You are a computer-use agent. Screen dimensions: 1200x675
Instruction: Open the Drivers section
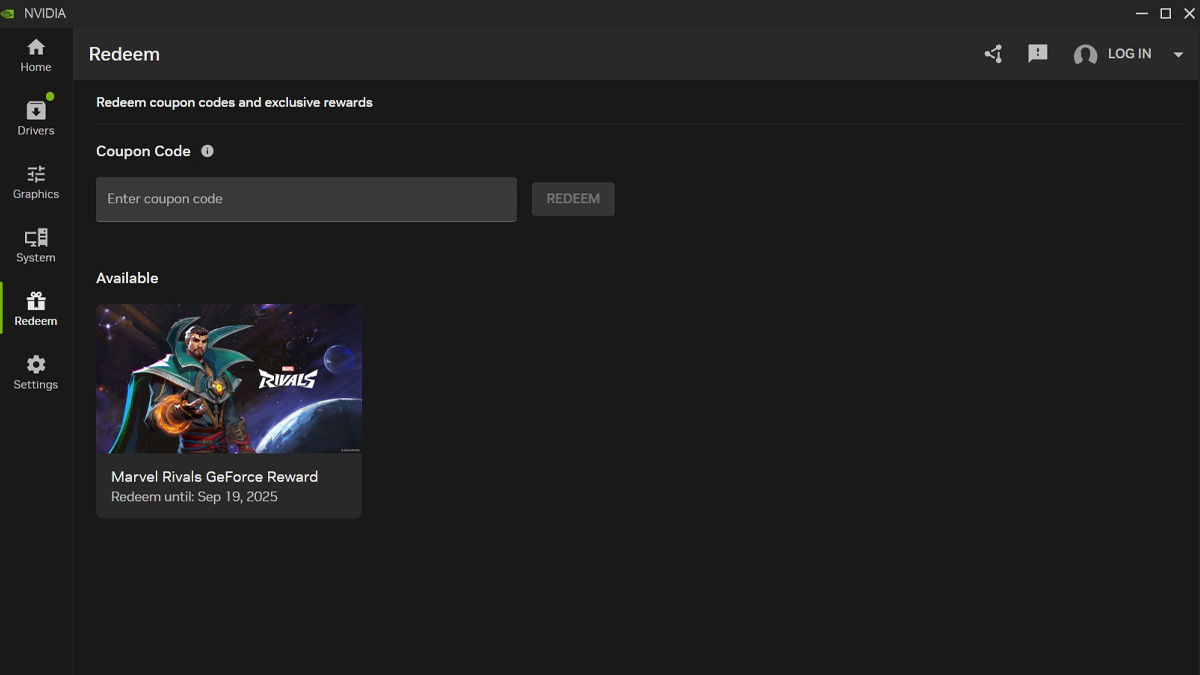36,118
